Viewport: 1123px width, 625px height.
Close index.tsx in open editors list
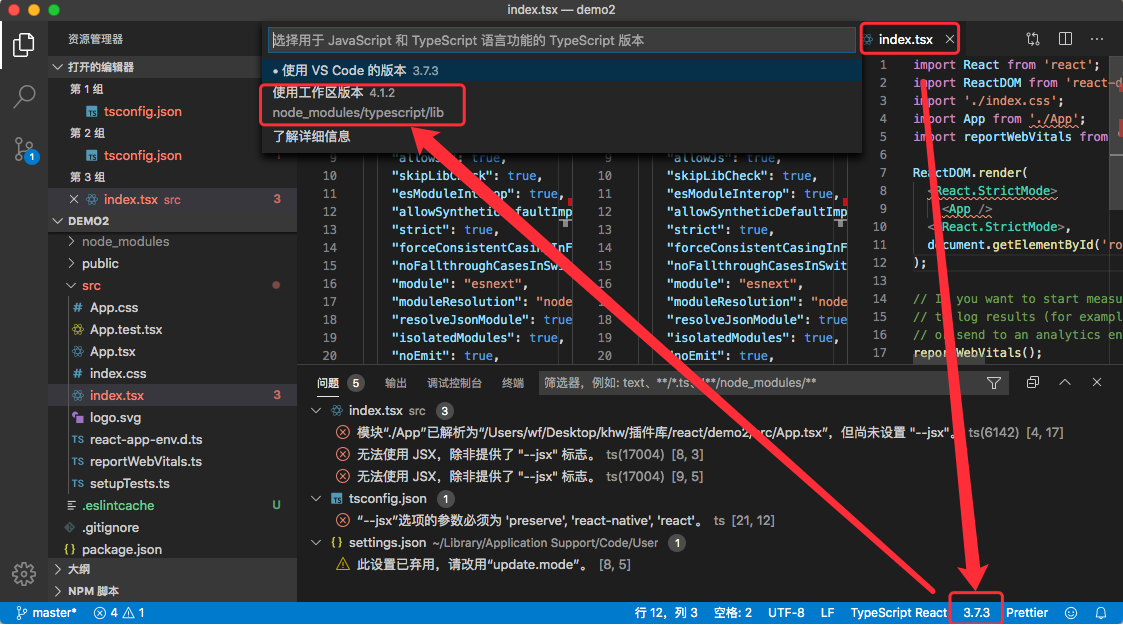coord(74,200)
